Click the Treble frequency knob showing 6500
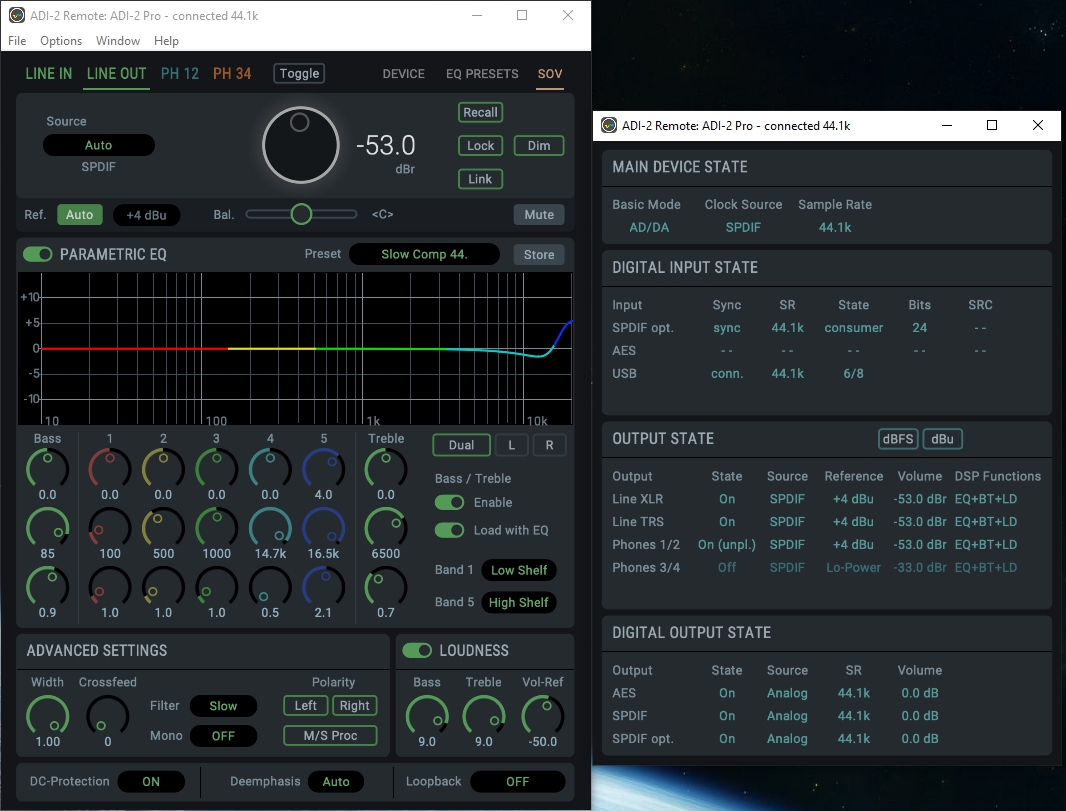The height and width of the screenshot is (811, 1066). tap(385, 527)
